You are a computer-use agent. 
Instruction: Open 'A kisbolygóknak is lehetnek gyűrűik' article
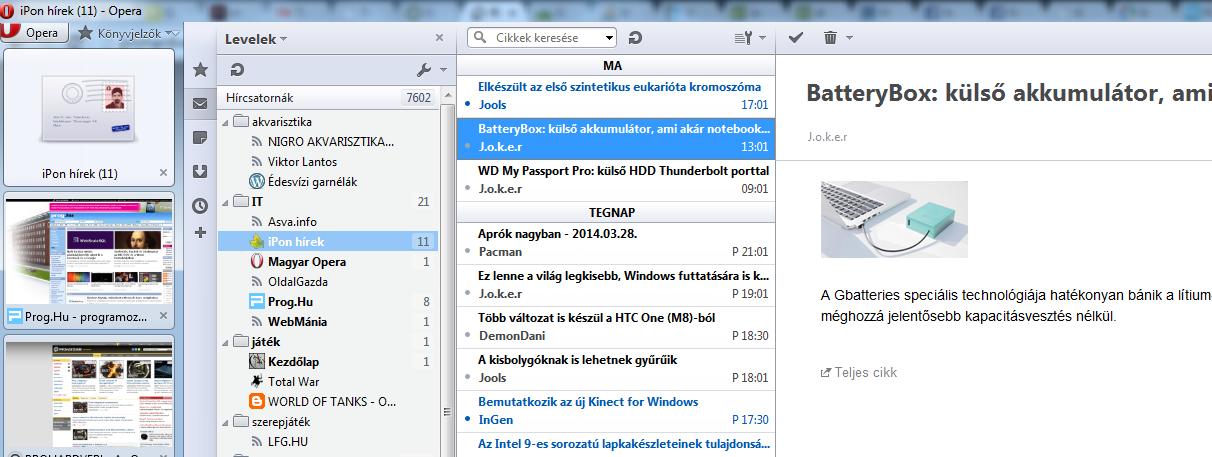click(616, 368)
